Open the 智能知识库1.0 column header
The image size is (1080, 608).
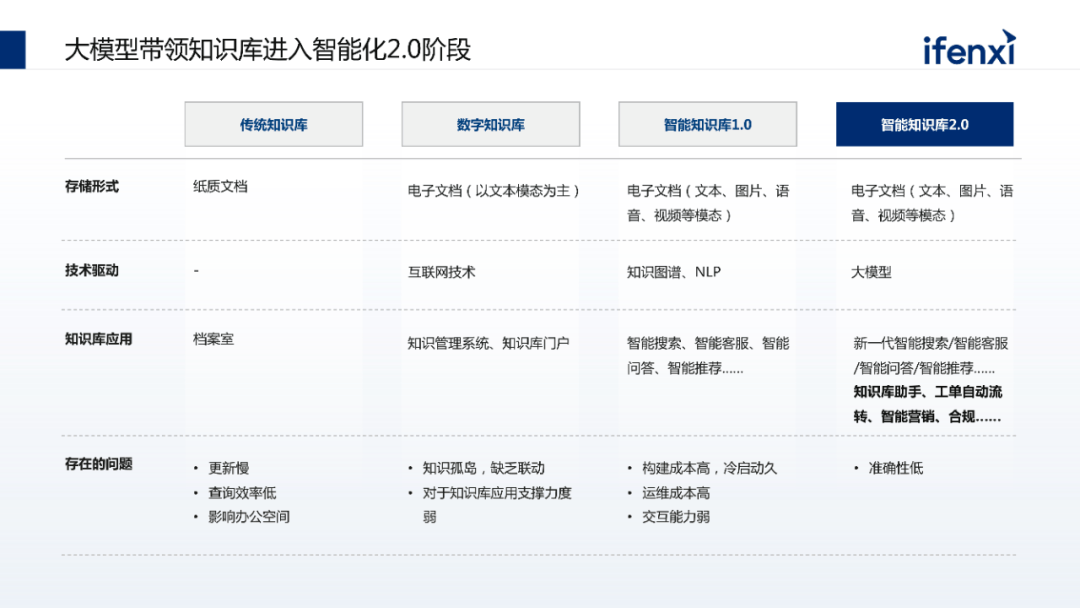(x=707, y=125)
